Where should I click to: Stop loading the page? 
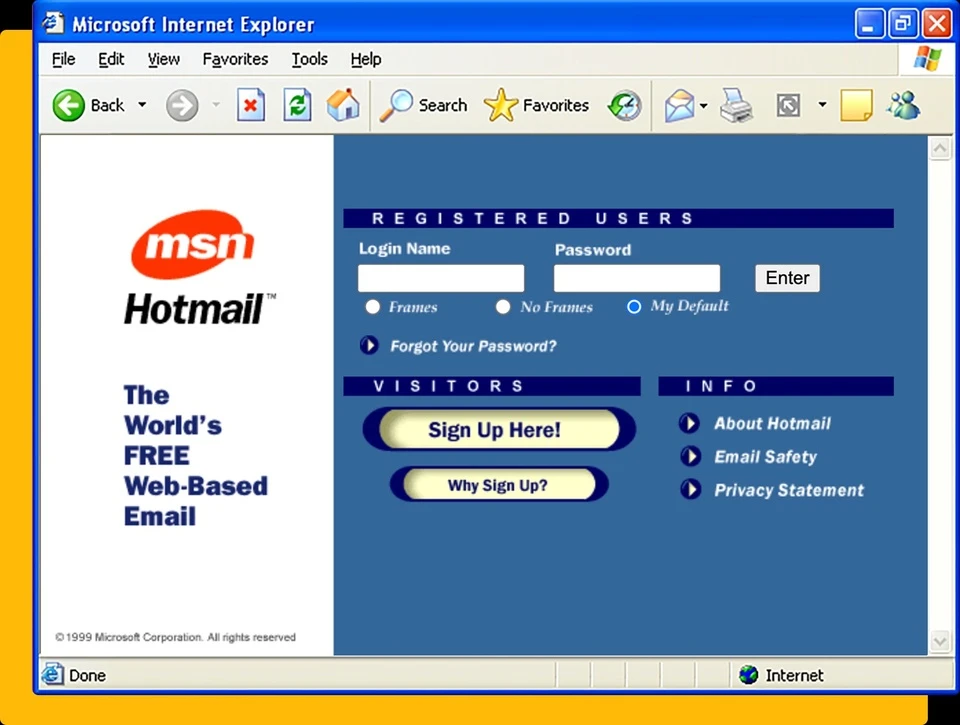250,105
